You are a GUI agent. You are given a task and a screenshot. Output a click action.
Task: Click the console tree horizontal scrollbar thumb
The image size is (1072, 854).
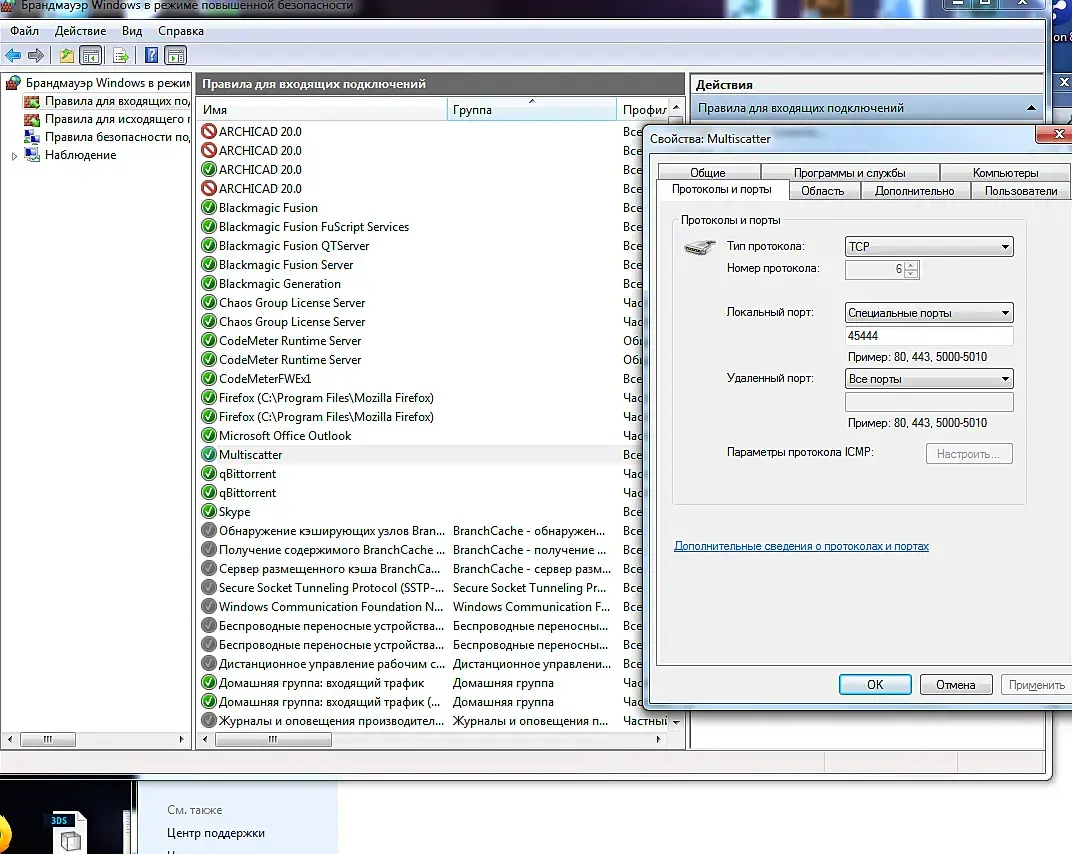[48, 739]
